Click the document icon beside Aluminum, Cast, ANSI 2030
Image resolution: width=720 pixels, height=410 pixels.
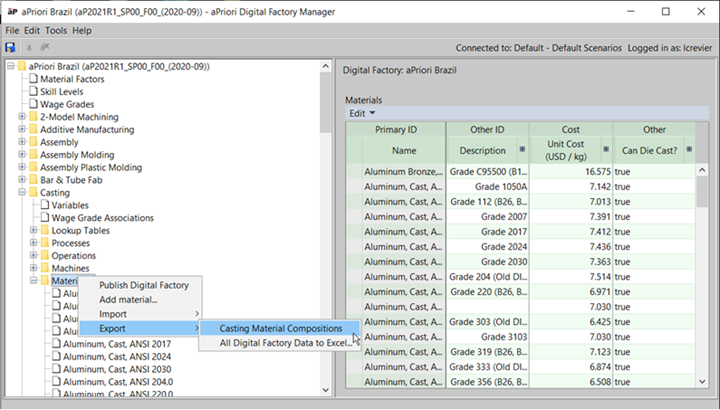coord(56,369)
